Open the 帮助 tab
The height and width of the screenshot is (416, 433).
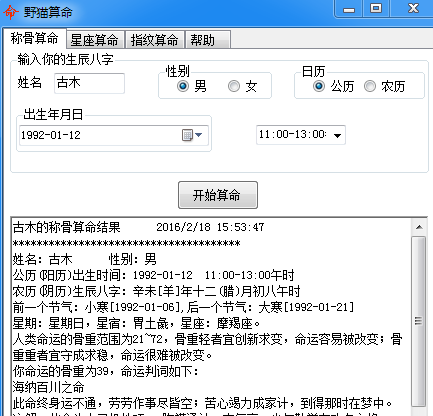click(207, 40)
